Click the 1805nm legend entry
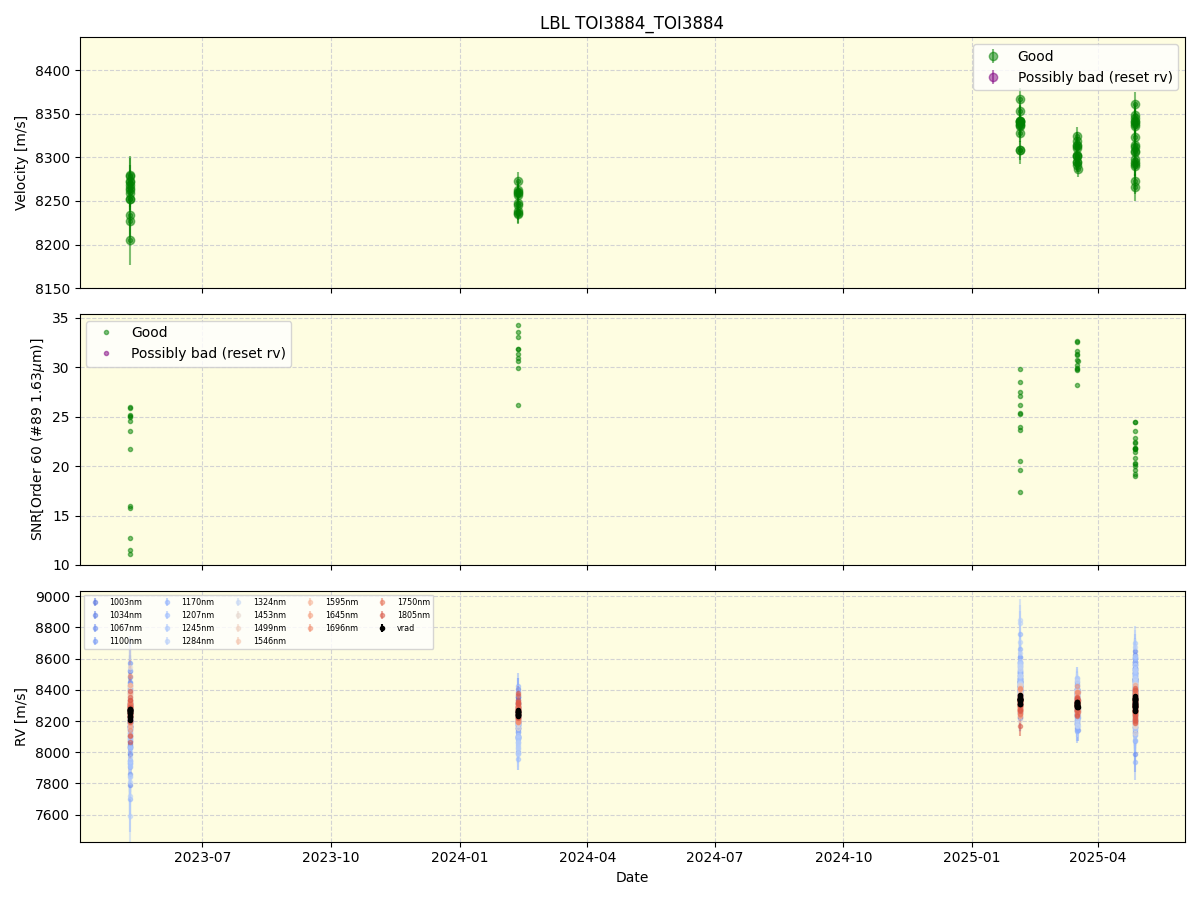1200x900 pixels. tap(413, 615)
